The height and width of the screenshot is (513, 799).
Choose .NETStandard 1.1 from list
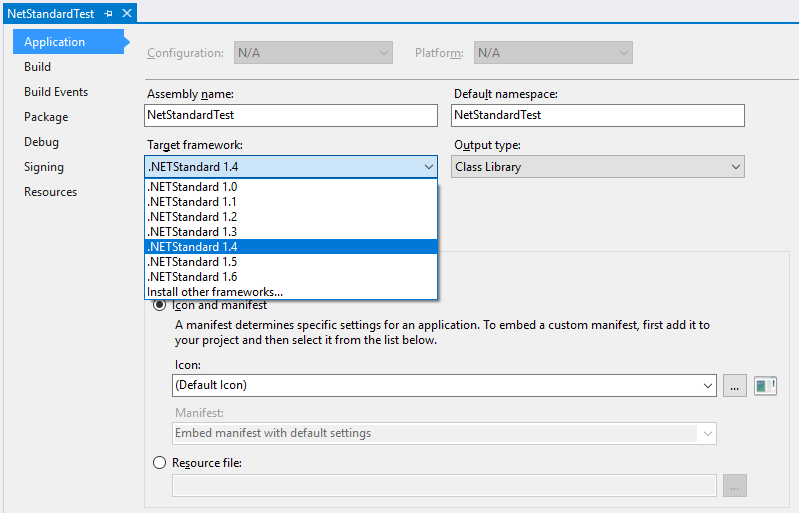(x=291, y=202)
